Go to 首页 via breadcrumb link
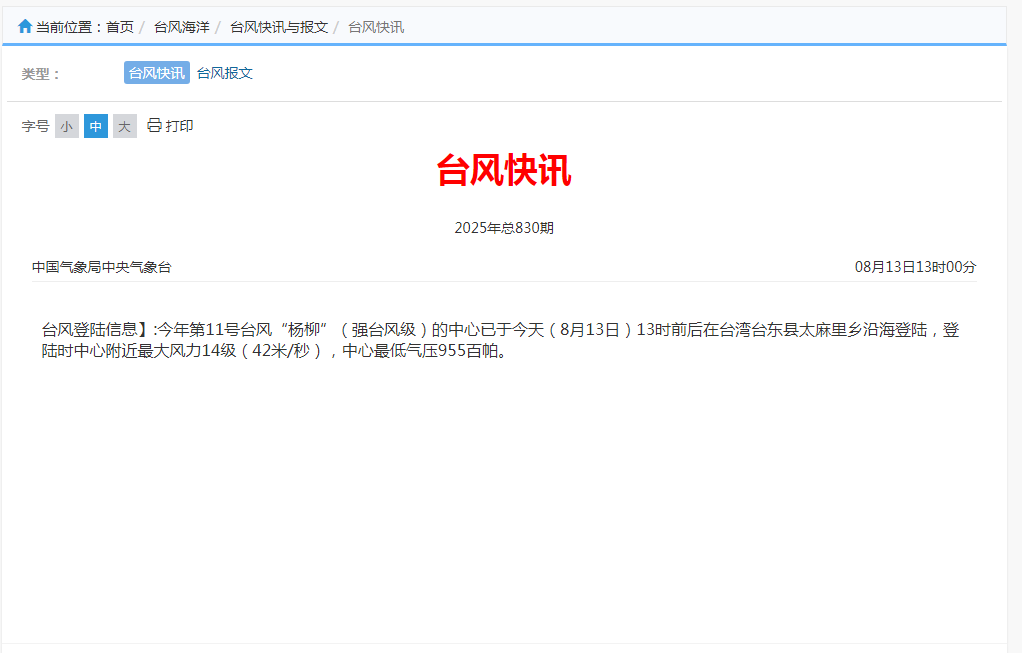The height and width of the screenshot is (653, 1022). [x=120, y=27]
